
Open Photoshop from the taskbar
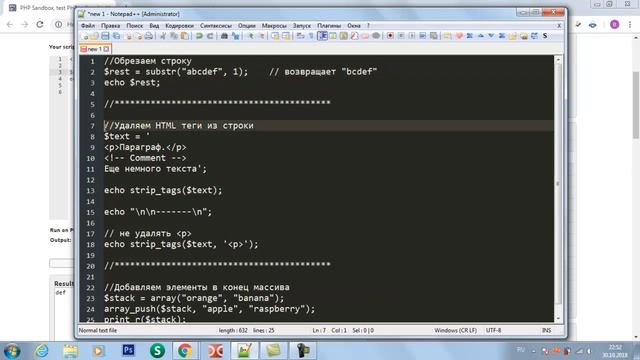pos(128,351)
